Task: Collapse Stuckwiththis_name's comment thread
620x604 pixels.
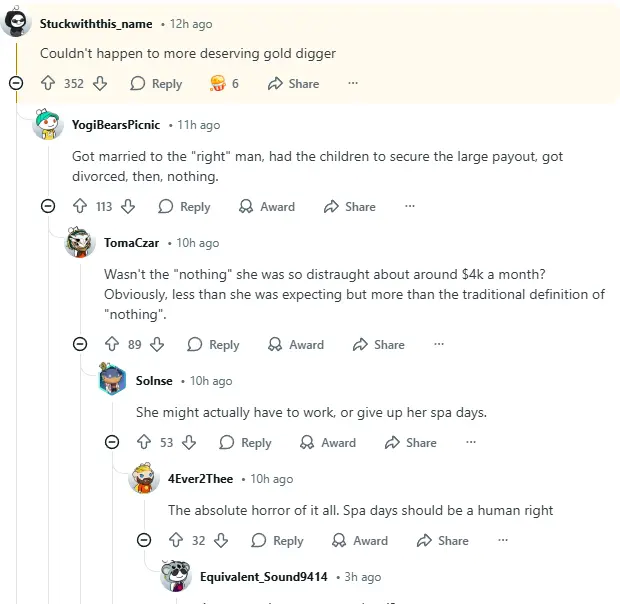Action: [x=16, y=84]
